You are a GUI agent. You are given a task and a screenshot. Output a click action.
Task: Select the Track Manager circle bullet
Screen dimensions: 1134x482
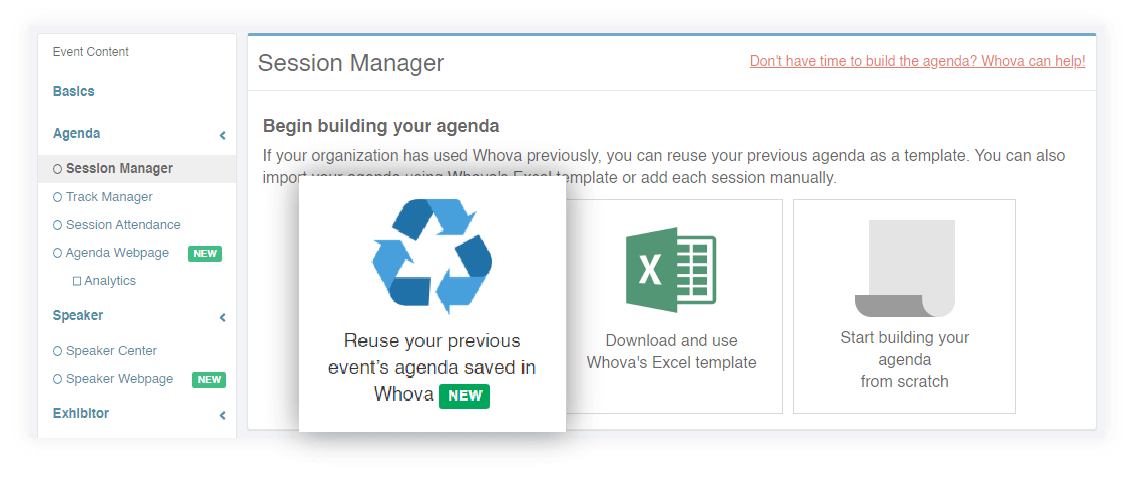pos(57,197)
